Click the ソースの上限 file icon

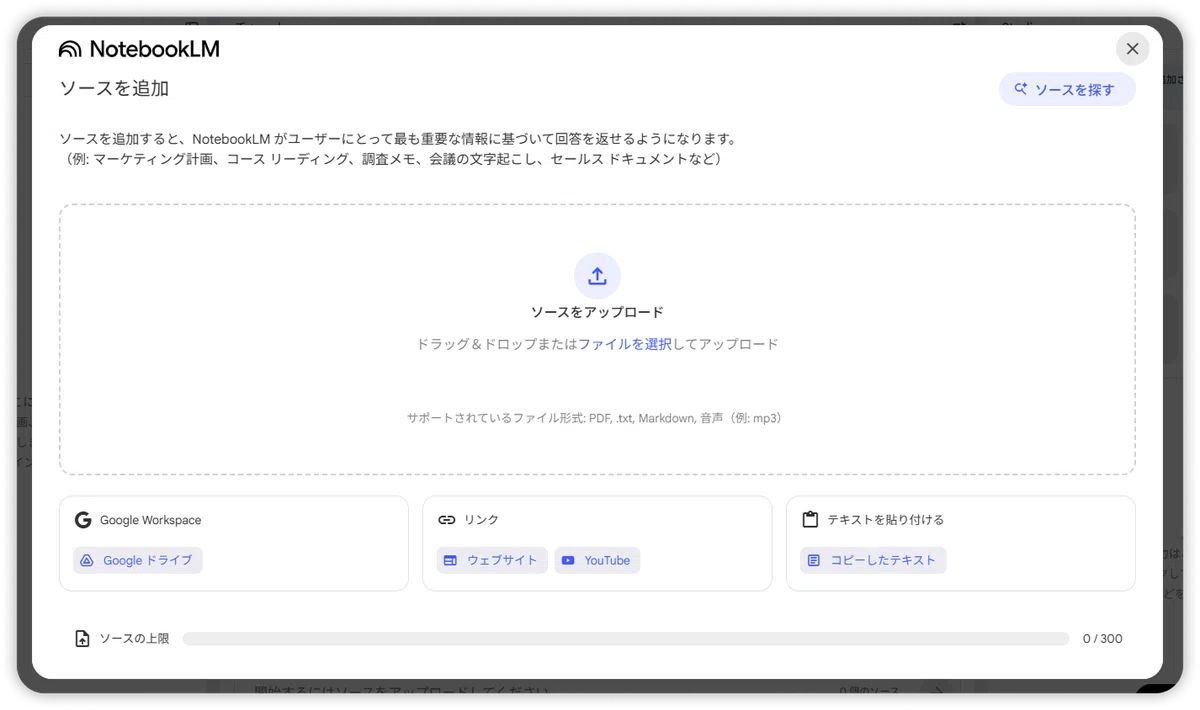click(83, 638)
